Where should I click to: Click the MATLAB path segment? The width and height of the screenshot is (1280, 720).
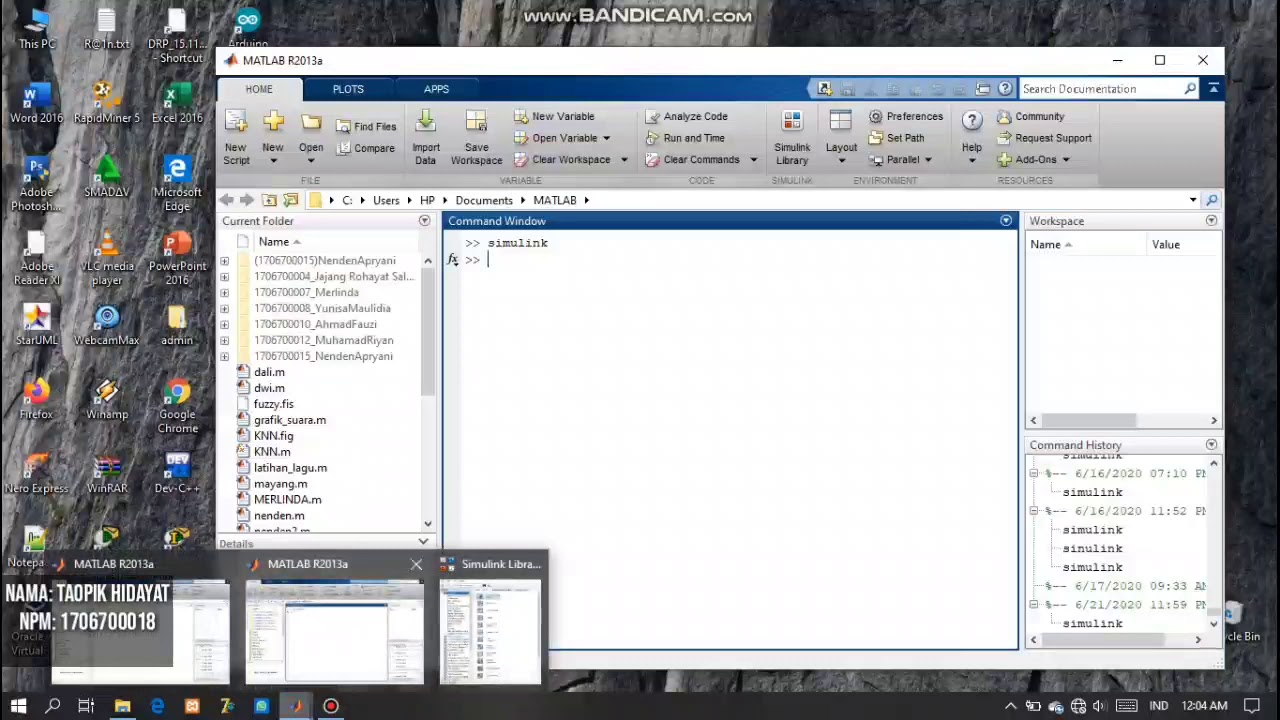555,200
